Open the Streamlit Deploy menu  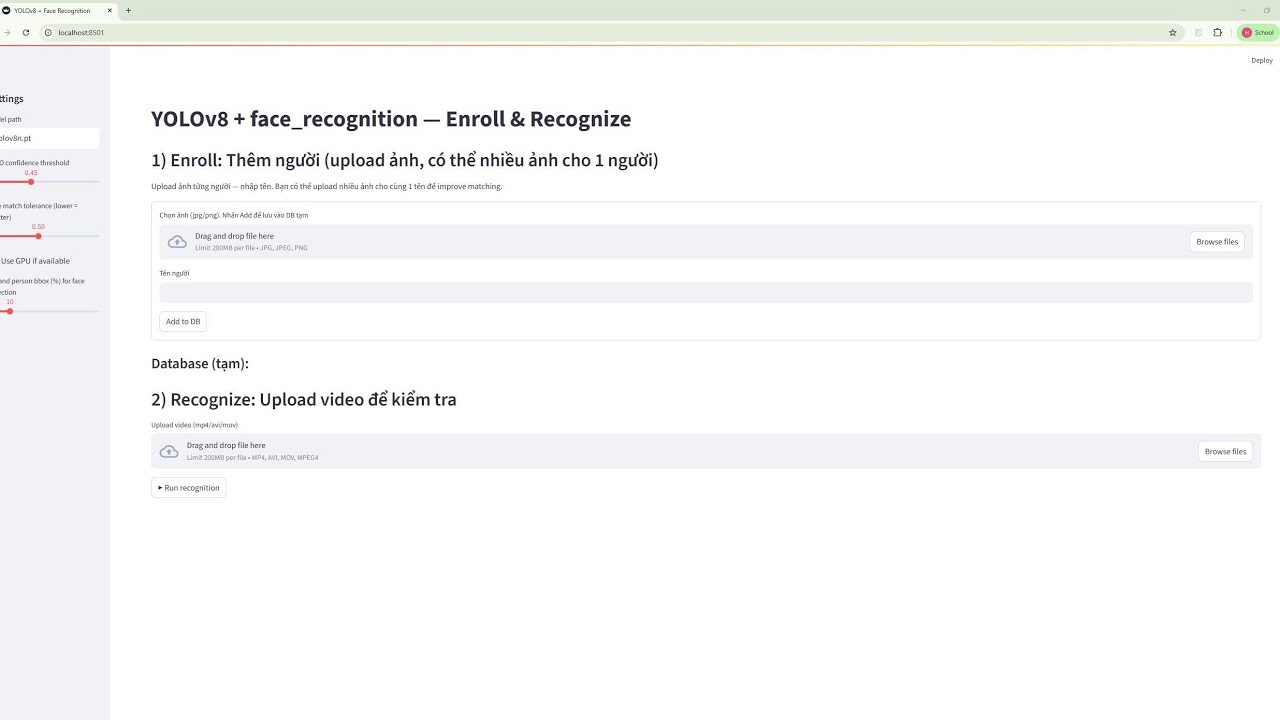1262,60
